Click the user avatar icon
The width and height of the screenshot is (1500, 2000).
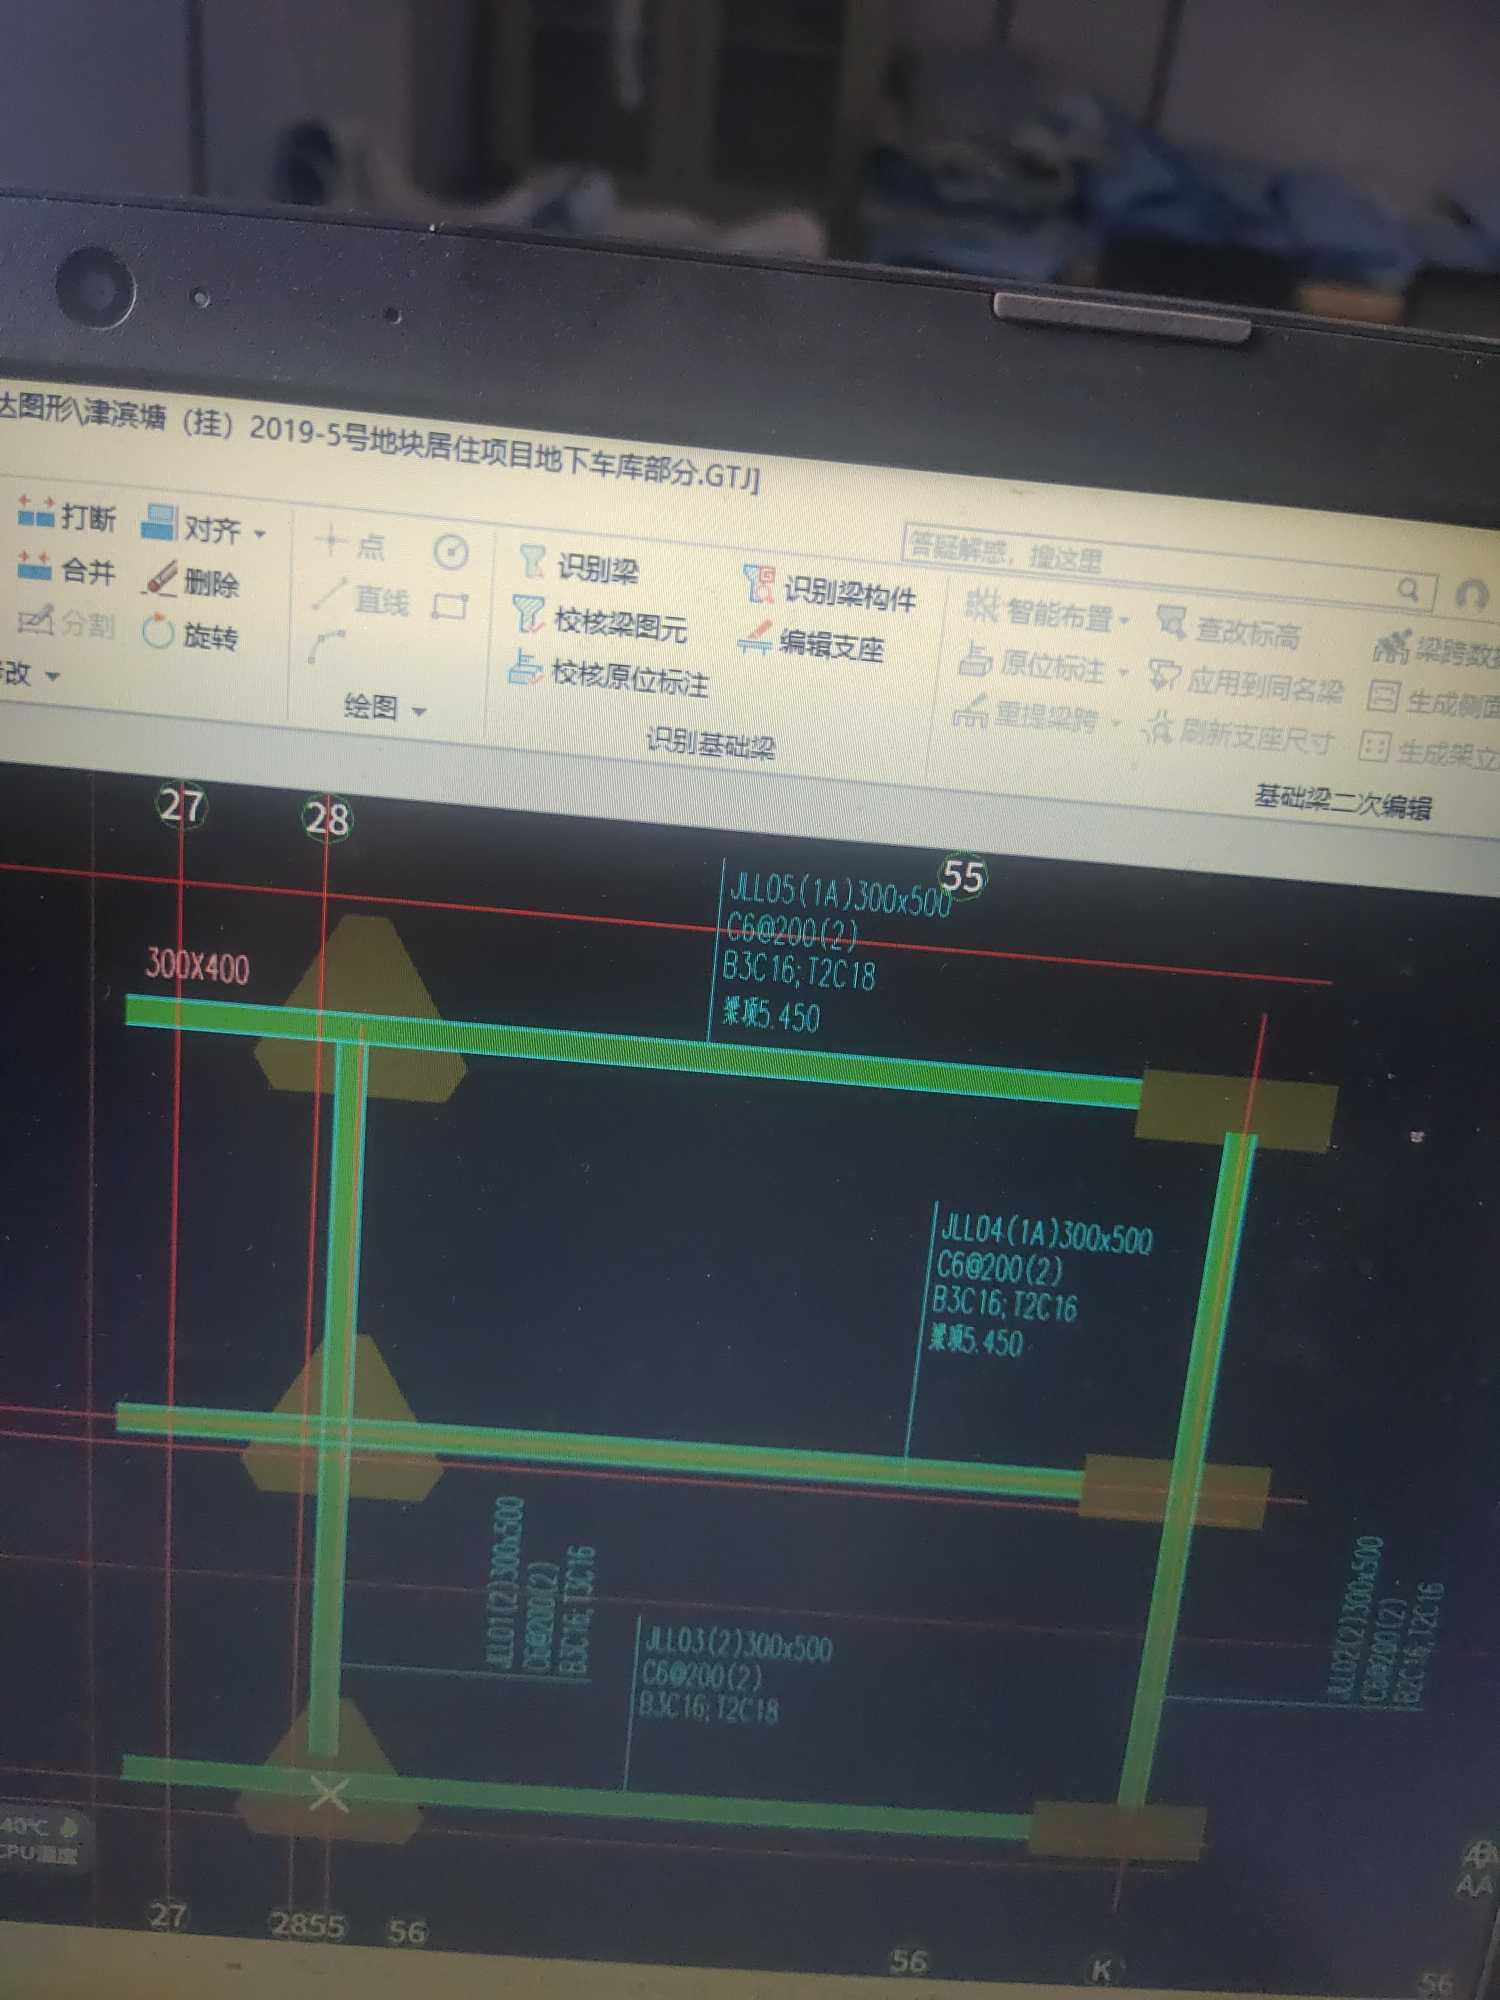(1473, 595)
